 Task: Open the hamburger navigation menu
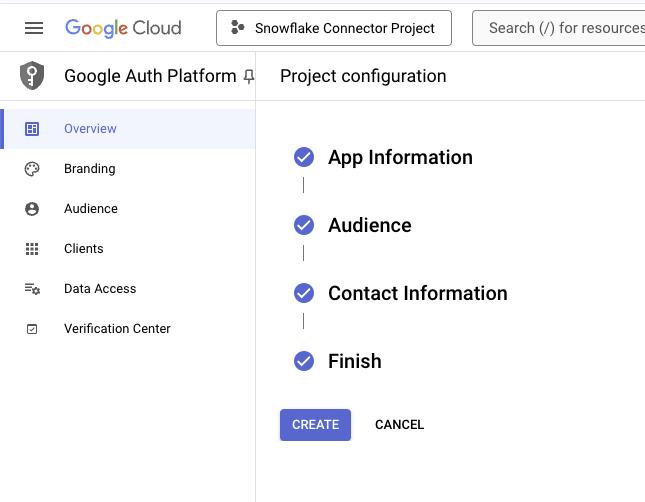pyautogui.click(x=34, y=28)
